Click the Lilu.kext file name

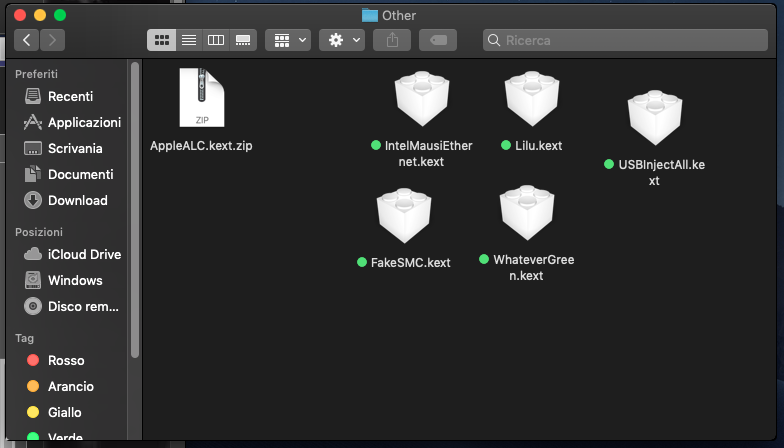[538, 146]
